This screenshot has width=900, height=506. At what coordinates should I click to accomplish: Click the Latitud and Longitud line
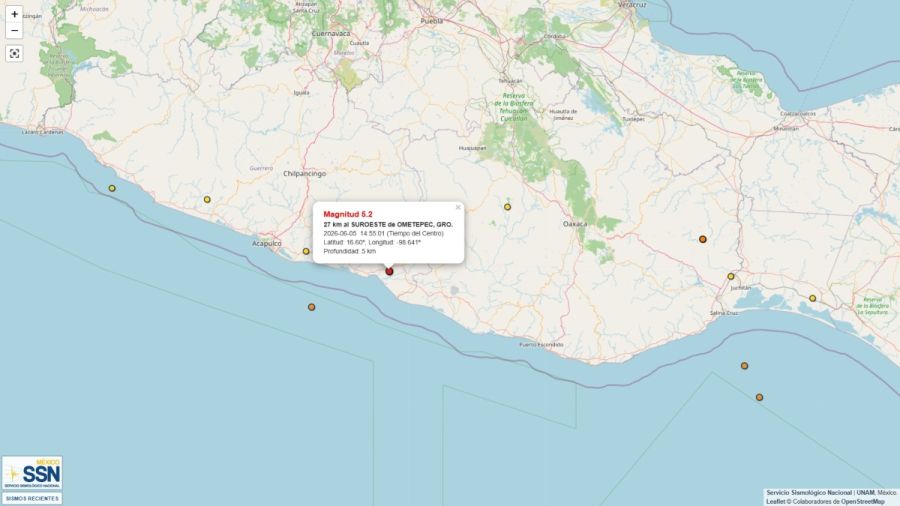tap(372, 242)
